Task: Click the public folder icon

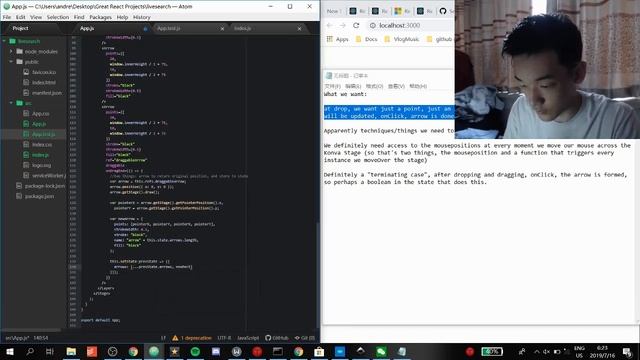Action: 19,62
